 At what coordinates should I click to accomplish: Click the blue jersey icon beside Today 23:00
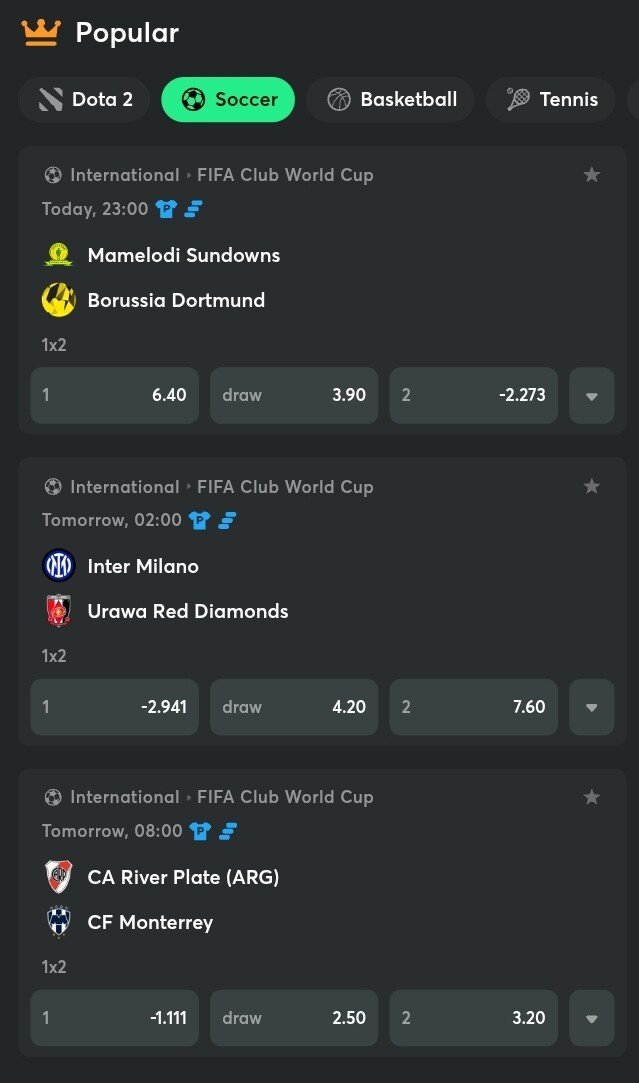click(x=166, y=209)
